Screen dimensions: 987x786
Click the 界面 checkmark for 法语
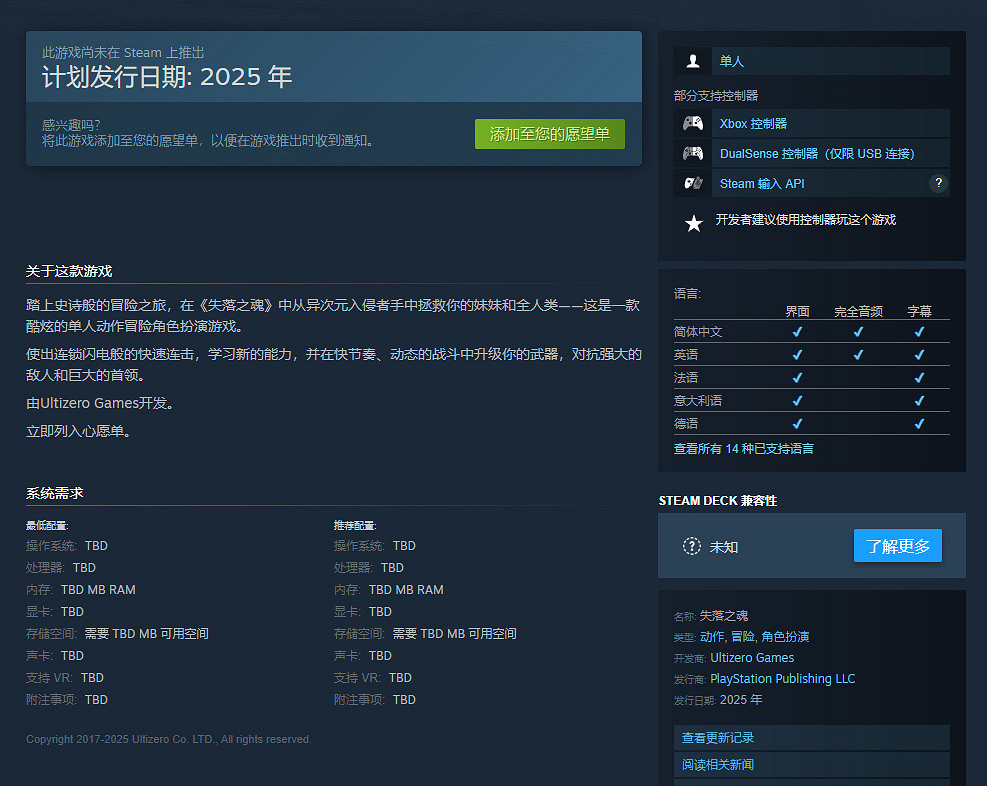point(797,377)
